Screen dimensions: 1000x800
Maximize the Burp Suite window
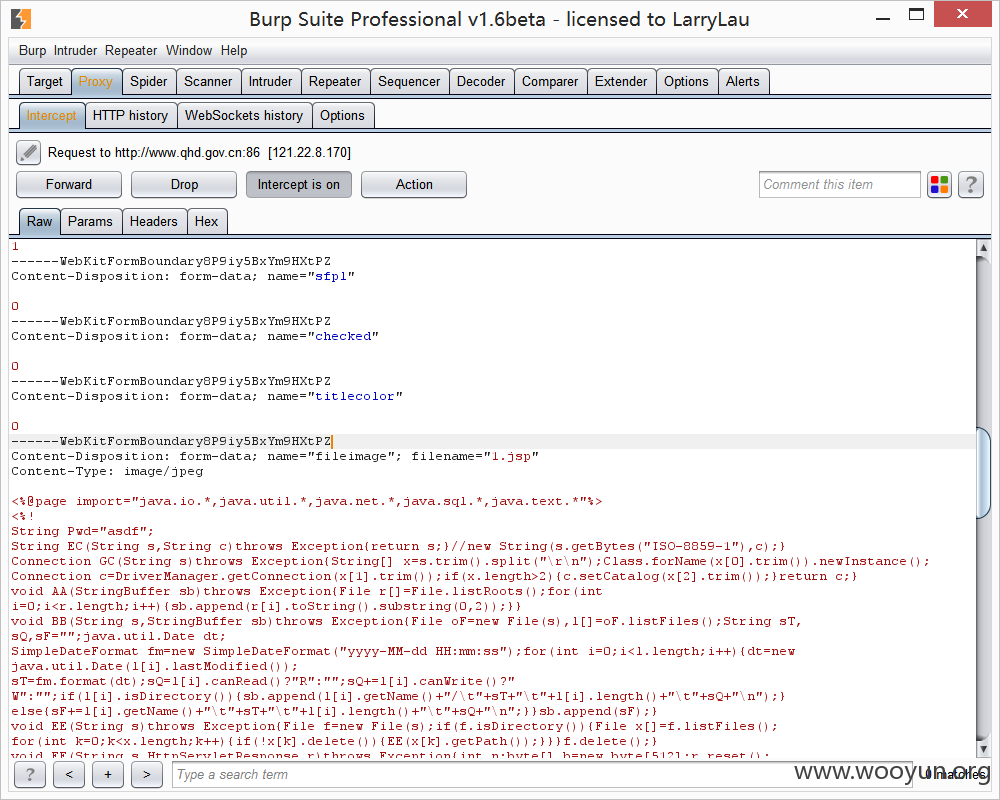916,15
